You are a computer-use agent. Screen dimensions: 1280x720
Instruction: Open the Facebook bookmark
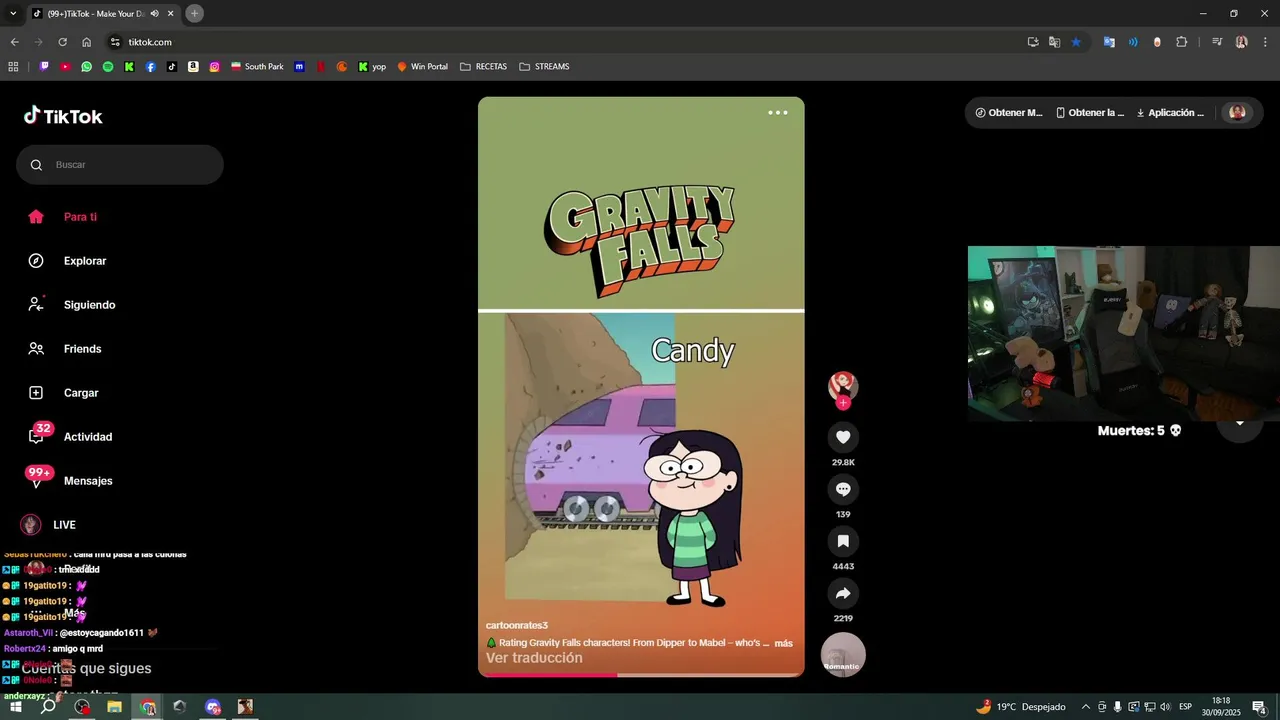click(150, 67)
